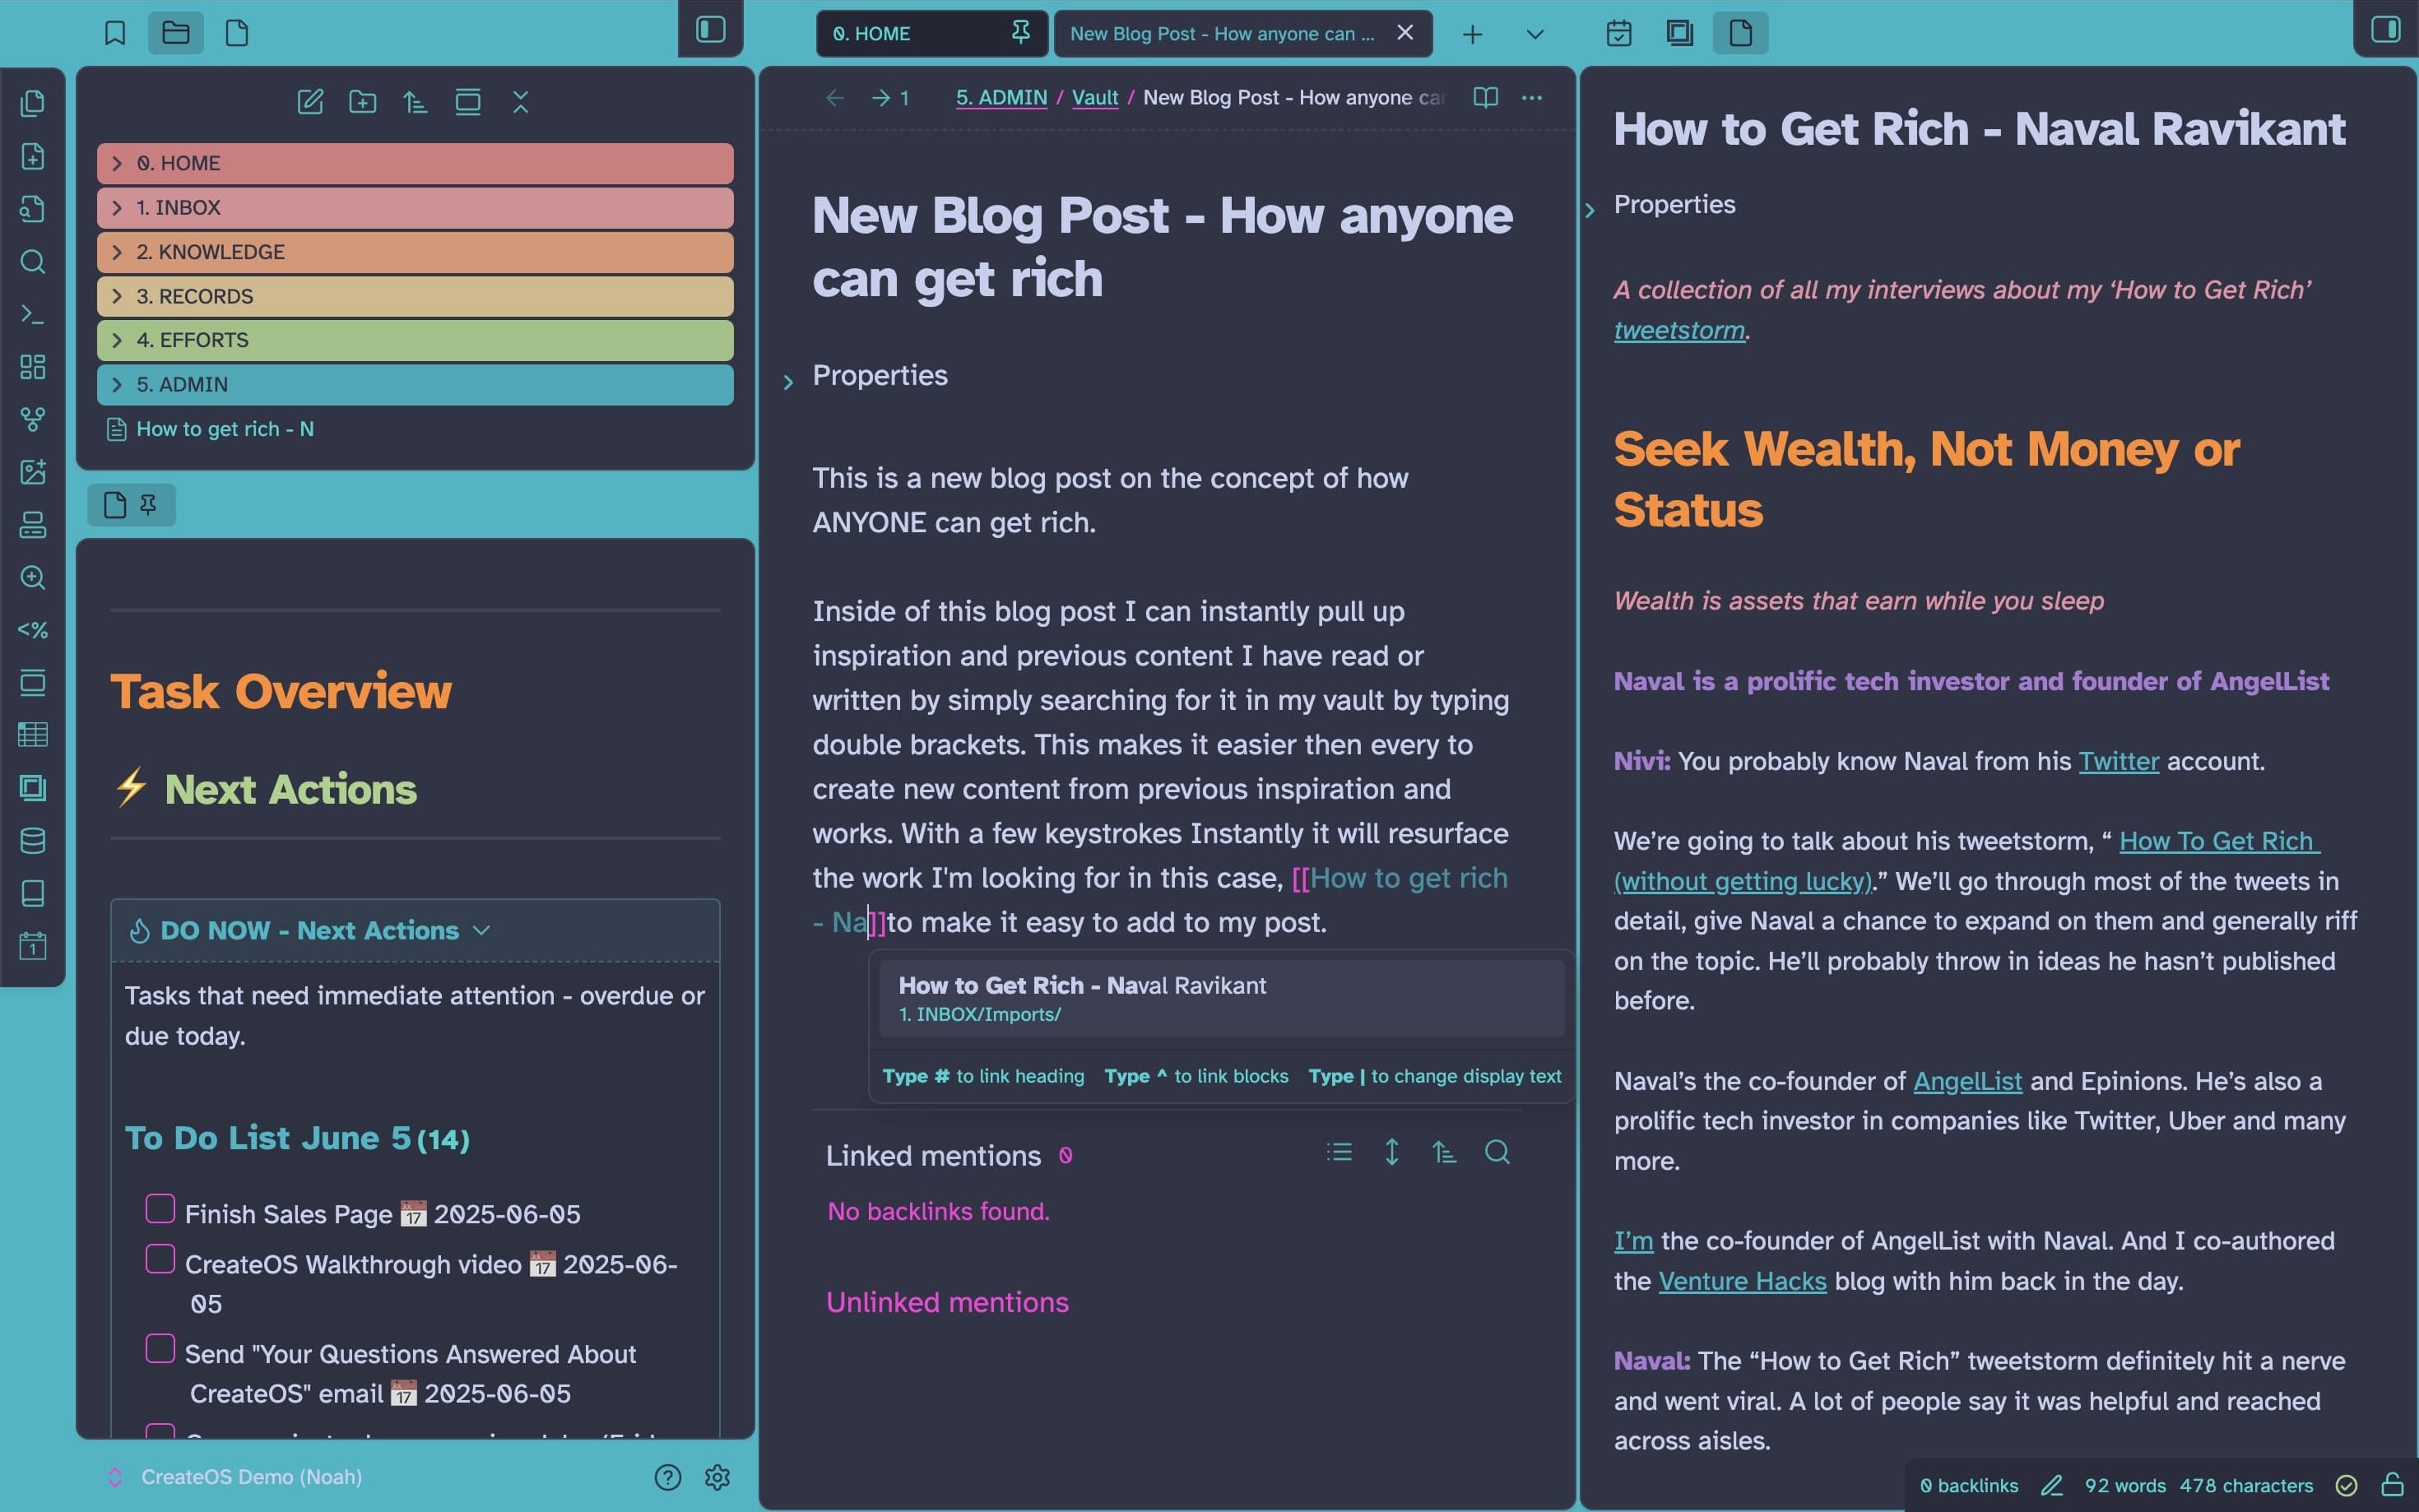Change backlinks sort order

pyautogui.click(x=1444, y=1152)
